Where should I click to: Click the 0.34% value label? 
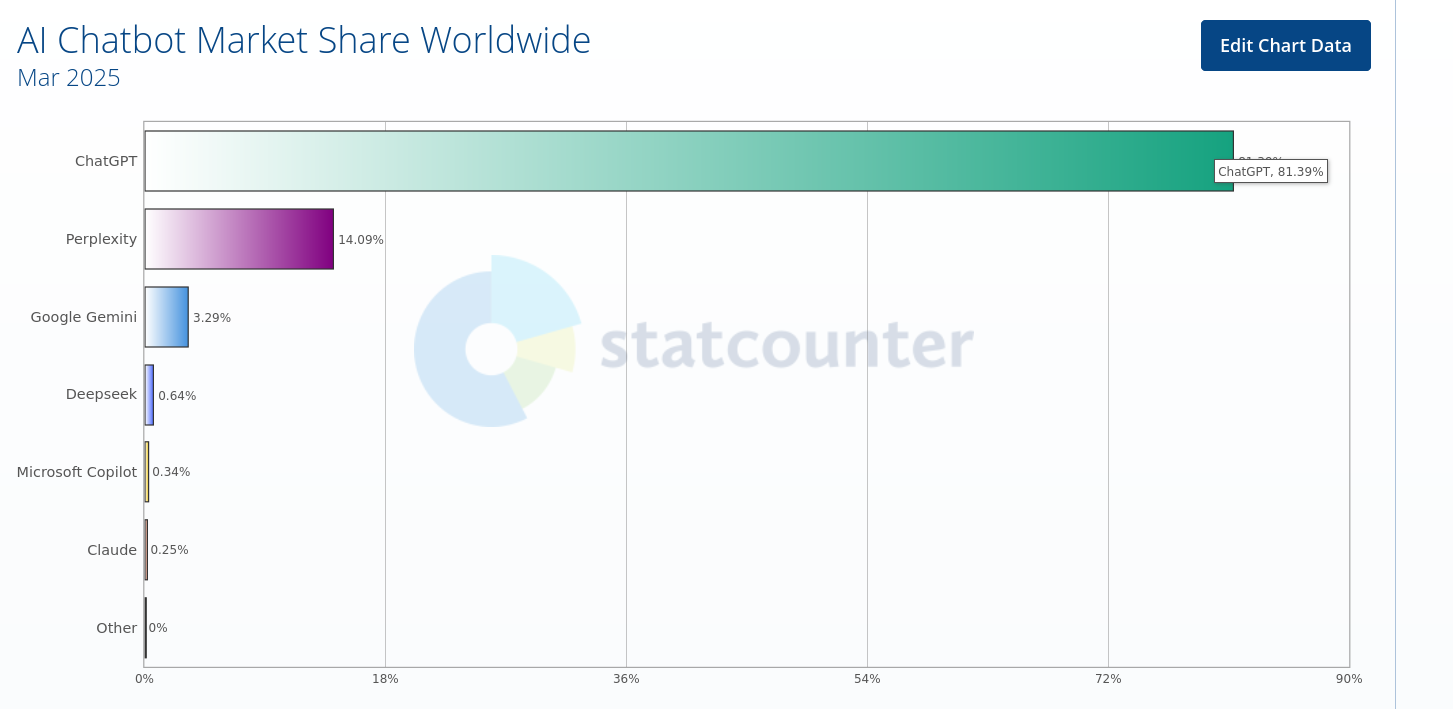click(171, 472)
